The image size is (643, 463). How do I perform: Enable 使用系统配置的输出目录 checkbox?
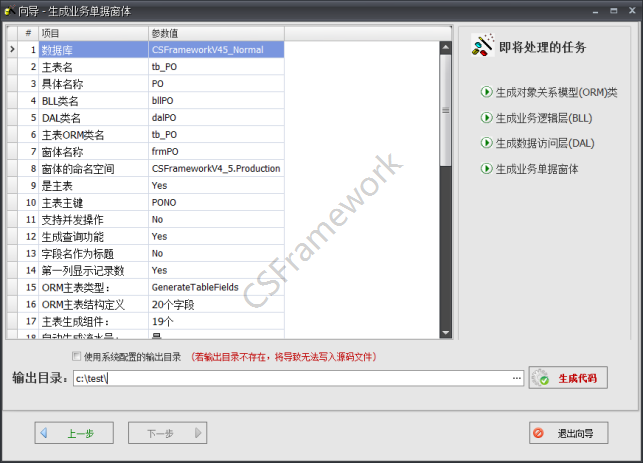(76, 356)
